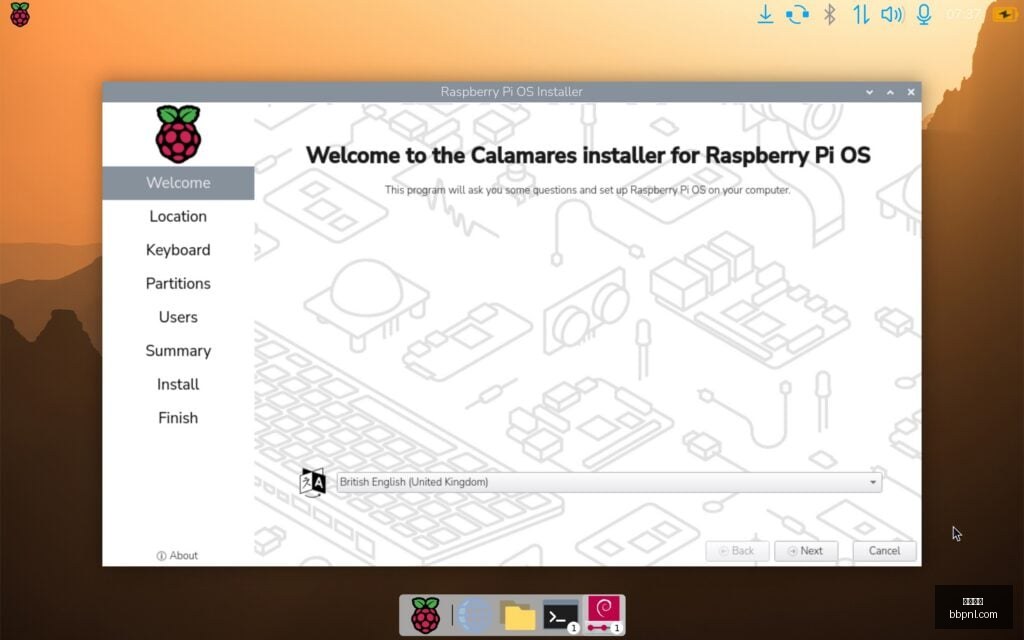Click the battery charging indicator icon
Screen dimensions: 1024x640
coord(1005,14)
